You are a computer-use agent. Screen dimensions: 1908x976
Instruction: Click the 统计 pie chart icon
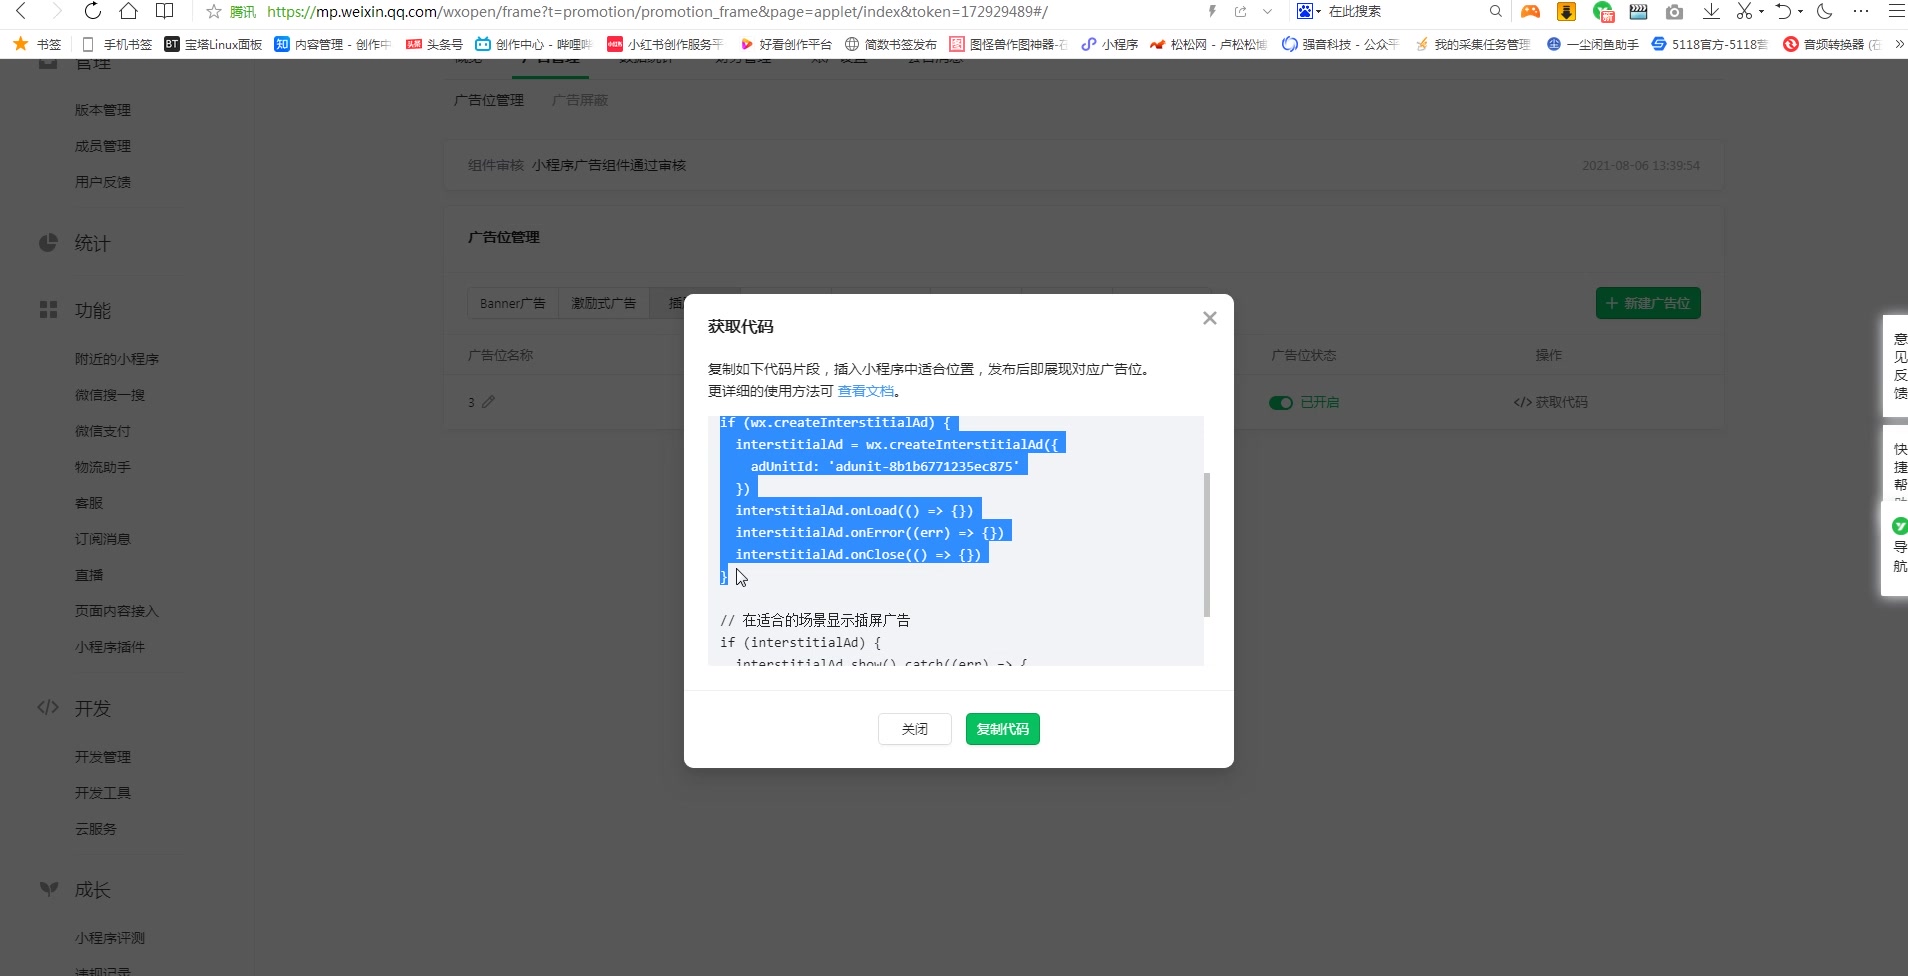pyautogui.click(x=48, y=243)
